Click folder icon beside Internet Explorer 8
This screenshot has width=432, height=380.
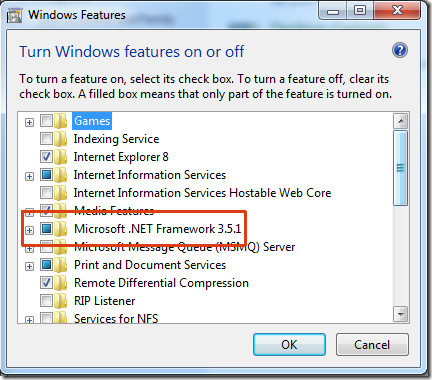61,157
